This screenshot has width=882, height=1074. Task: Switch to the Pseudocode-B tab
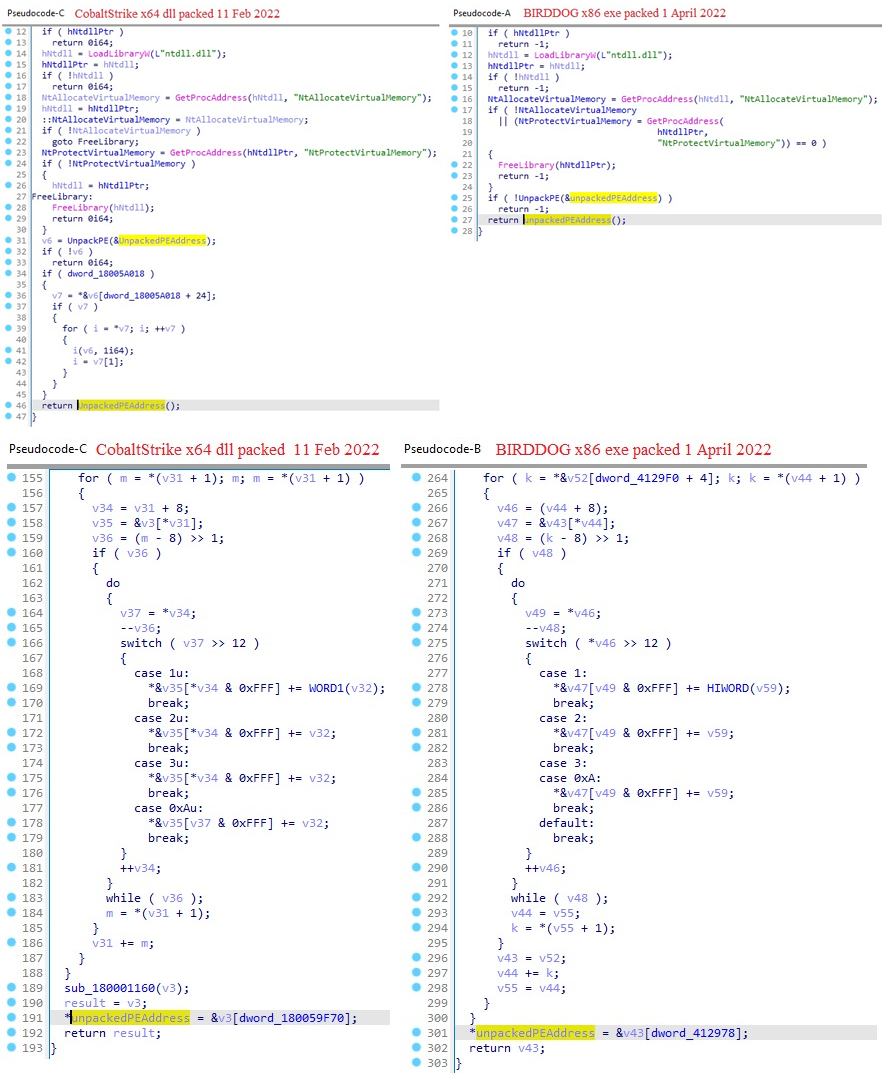(442, 449)
